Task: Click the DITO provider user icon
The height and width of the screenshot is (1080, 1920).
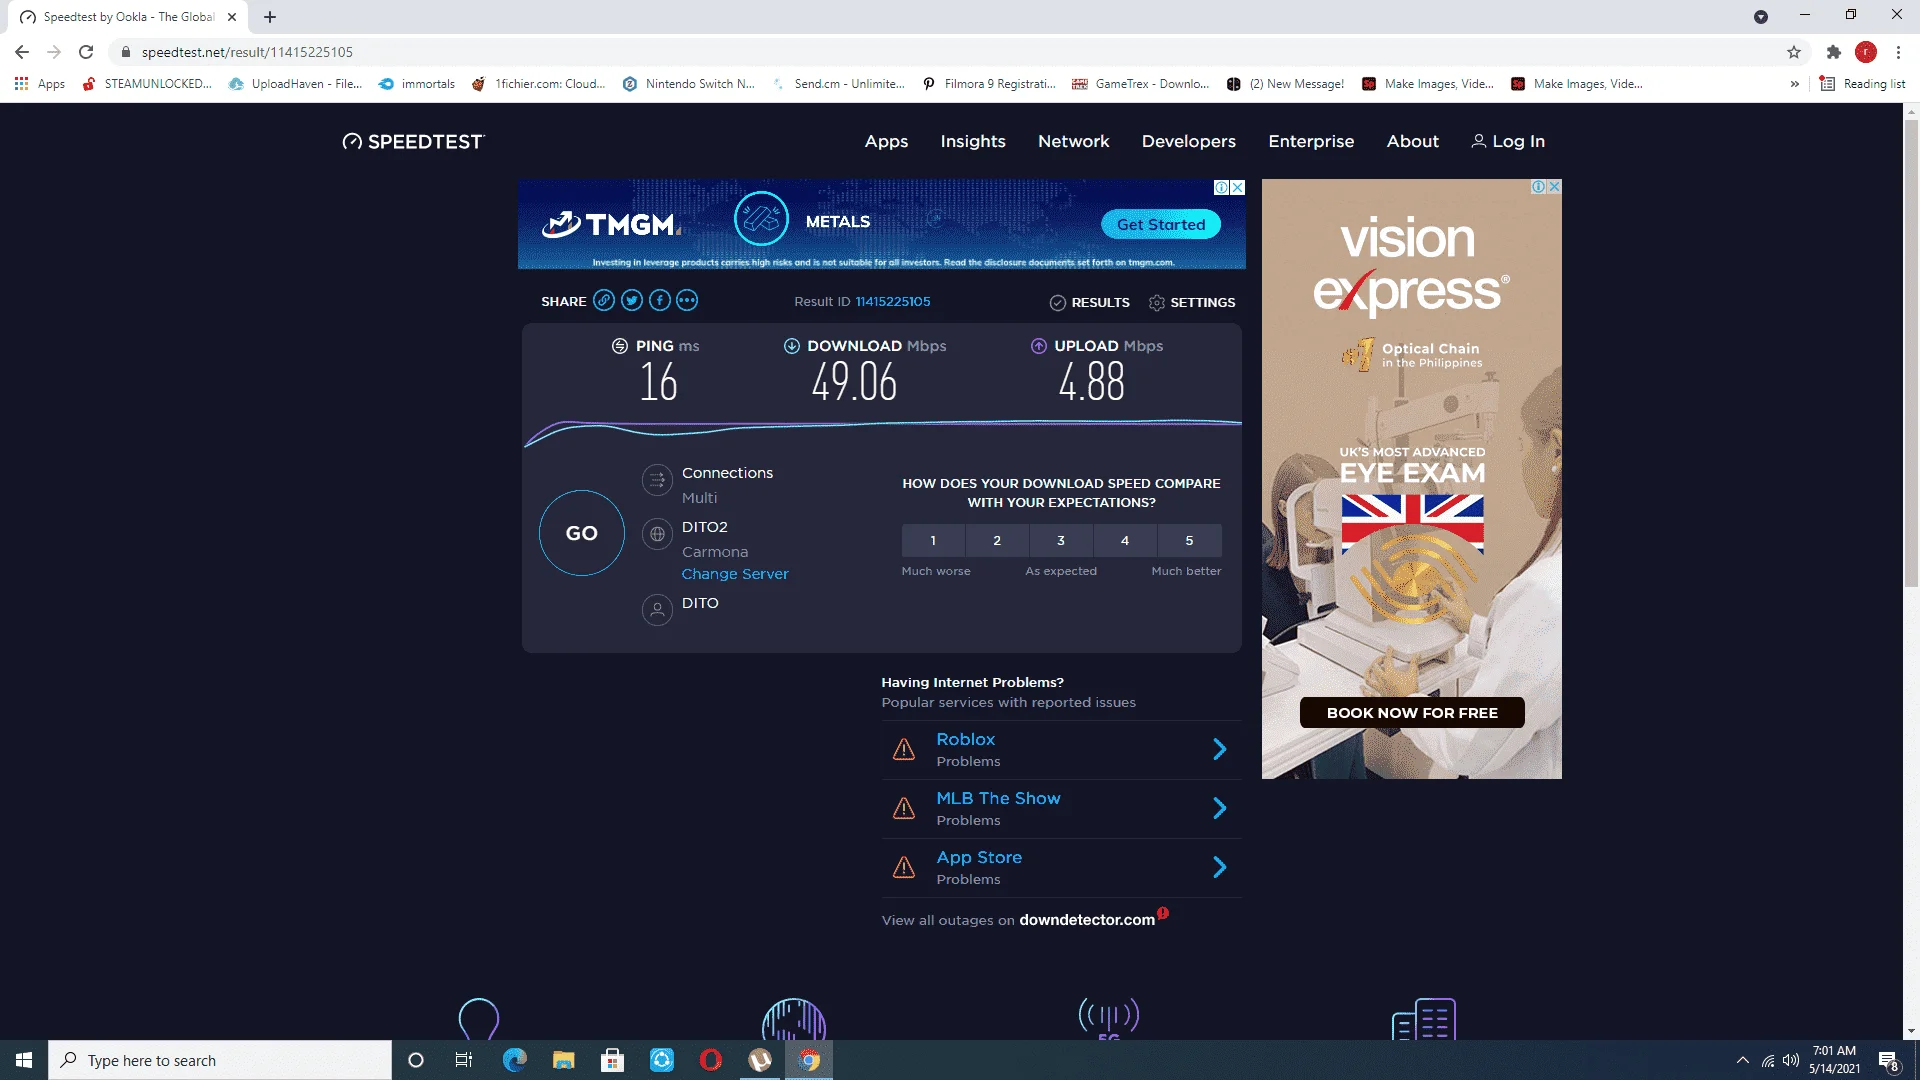Action: click(657, 610)
